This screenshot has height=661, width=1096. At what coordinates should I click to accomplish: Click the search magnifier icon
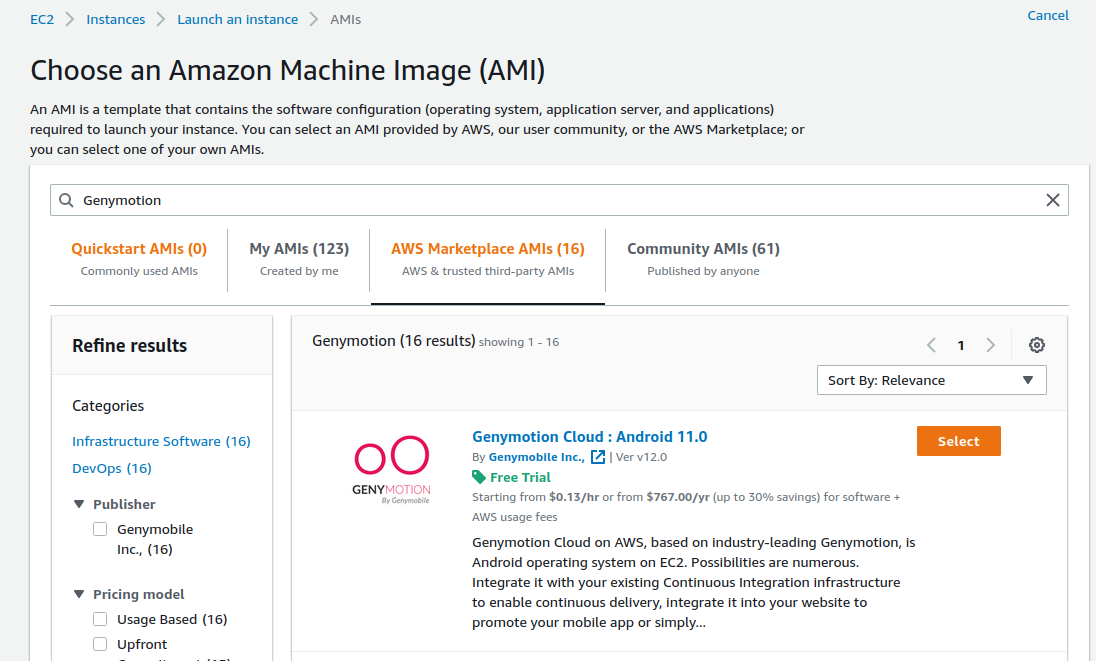(x=67, y=200)
